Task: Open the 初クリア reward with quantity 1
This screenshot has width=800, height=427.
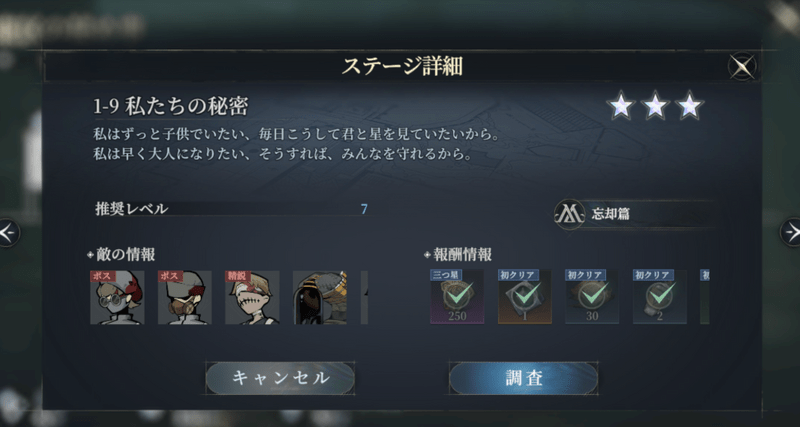Action: 524,297
